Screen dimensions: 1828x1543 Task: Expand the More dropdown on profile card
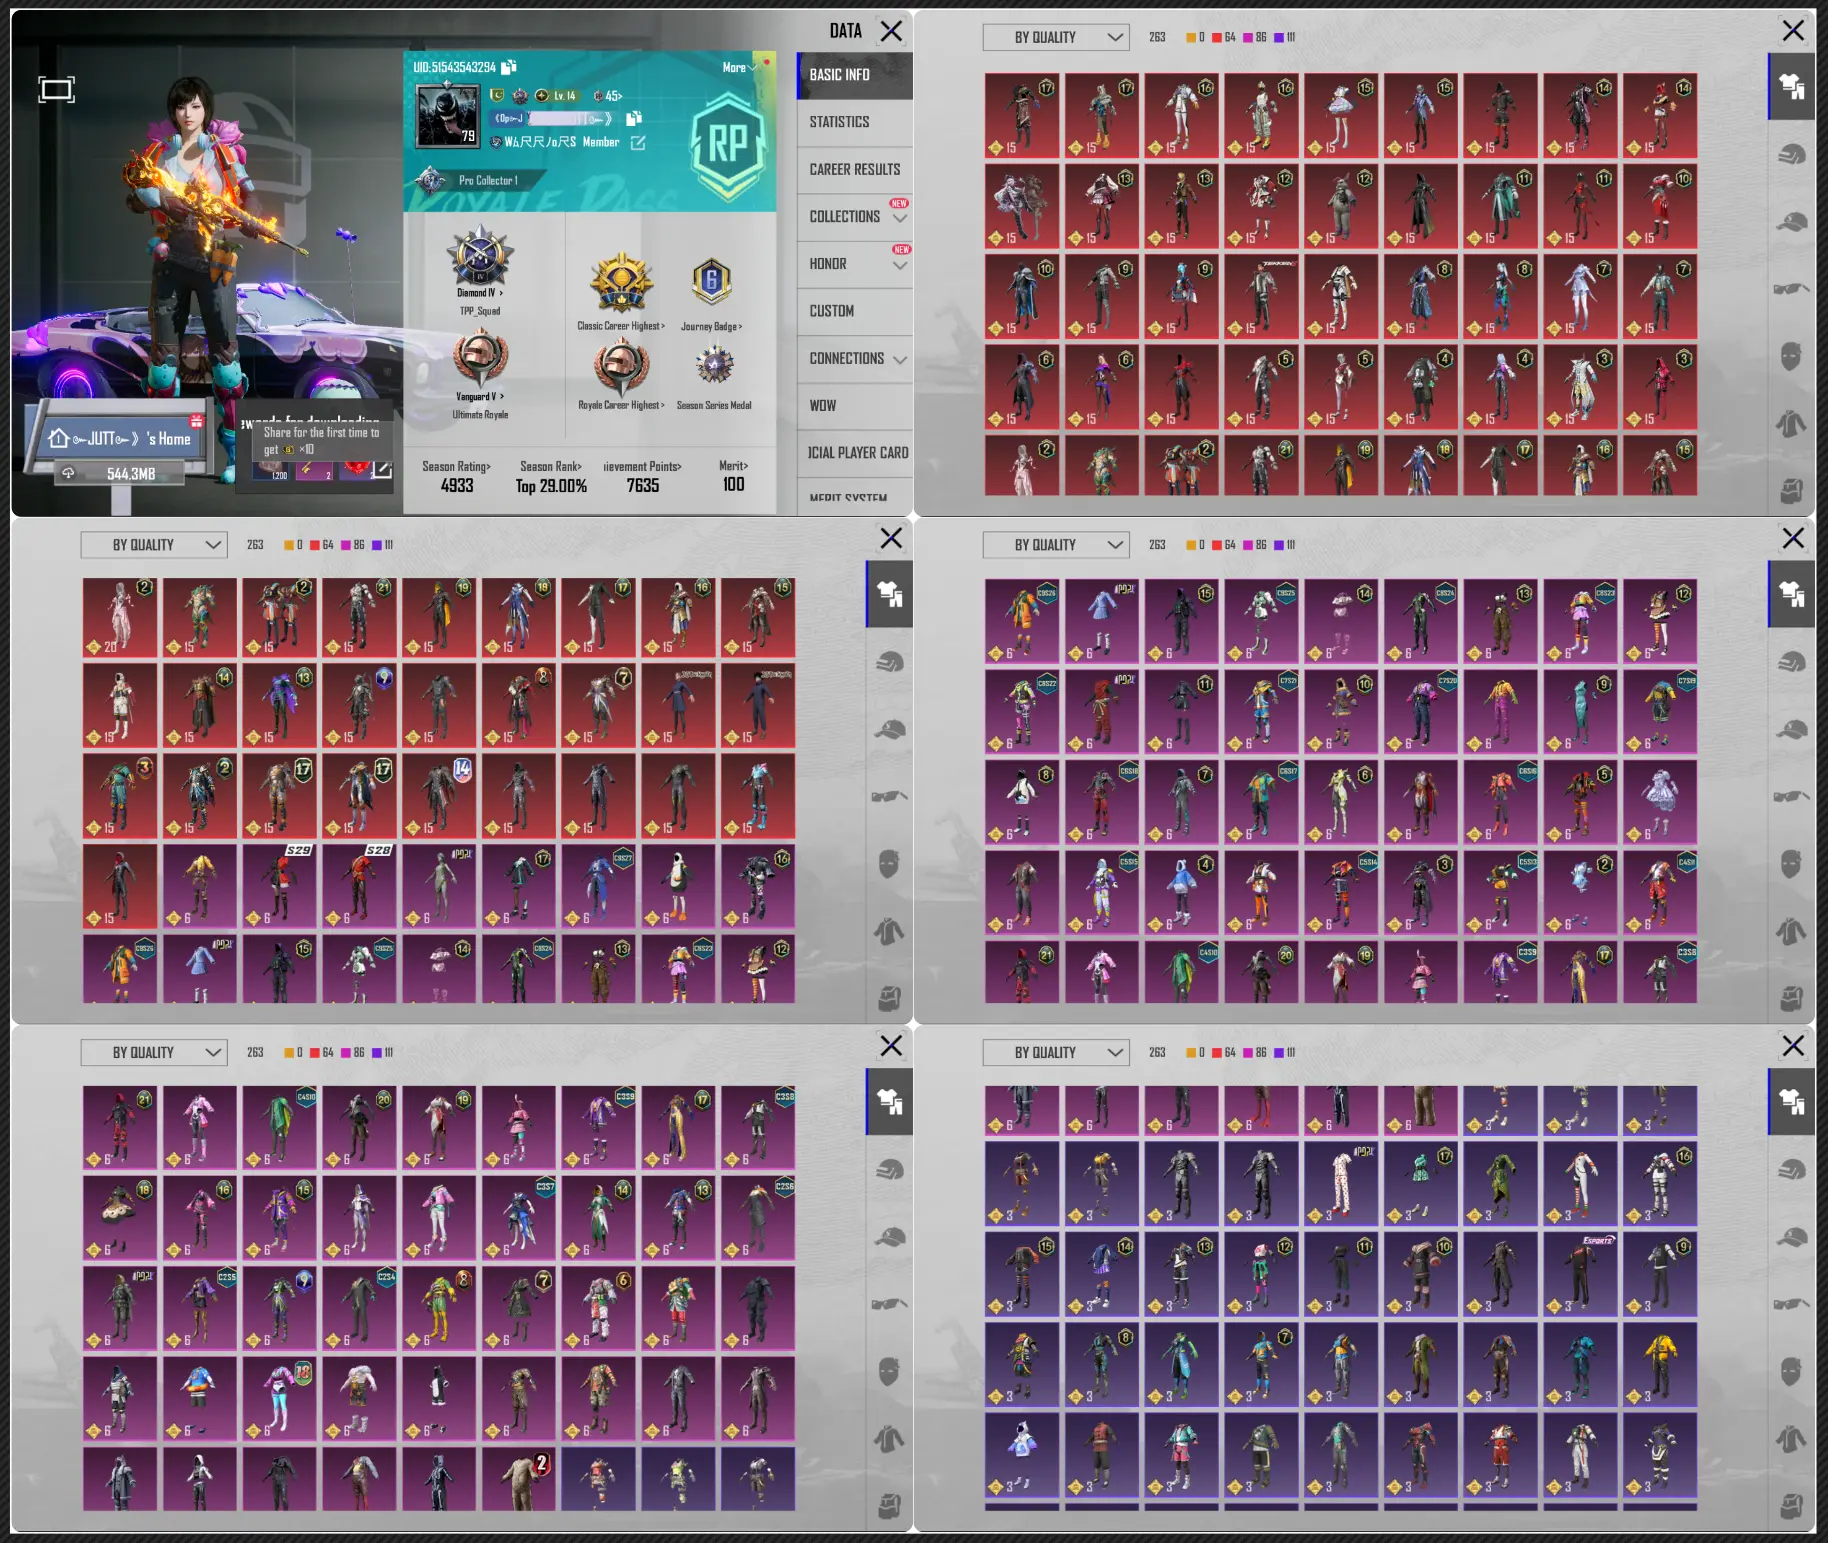tap(739, 67)
